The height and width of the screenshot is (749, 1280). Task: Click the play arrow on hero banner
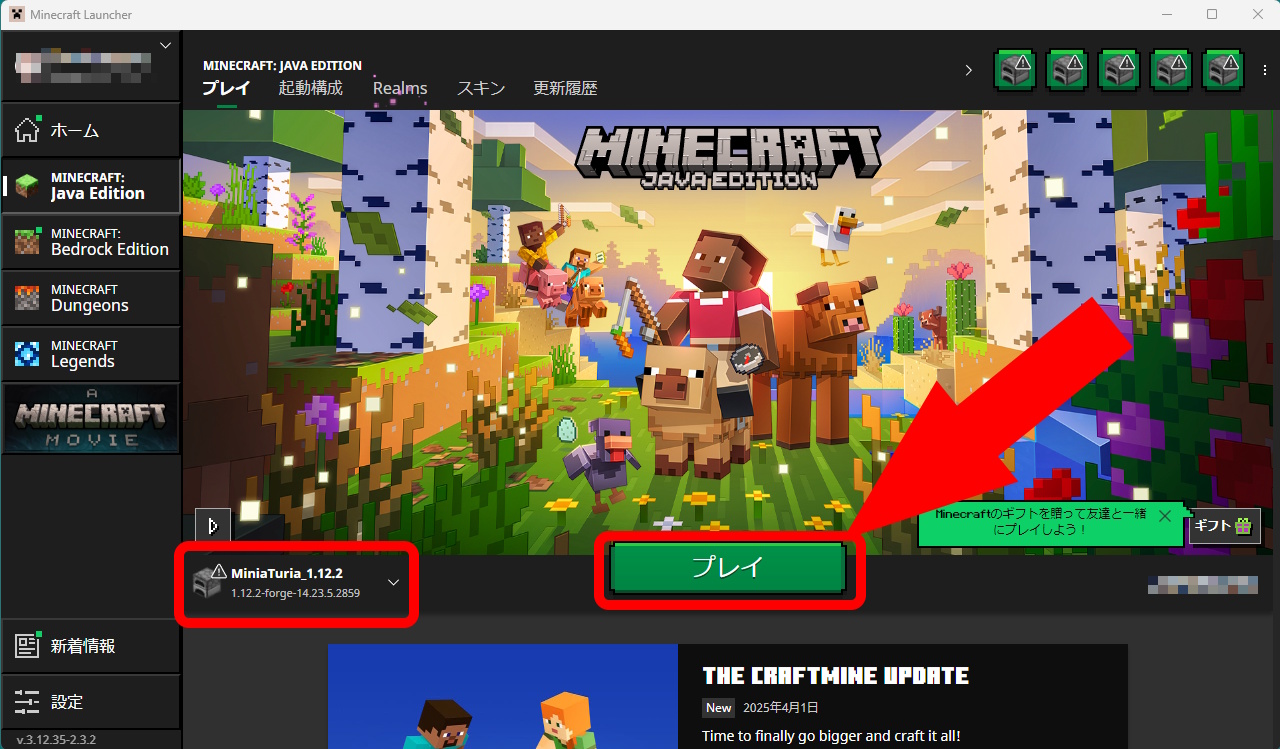(x=212, y=525)
